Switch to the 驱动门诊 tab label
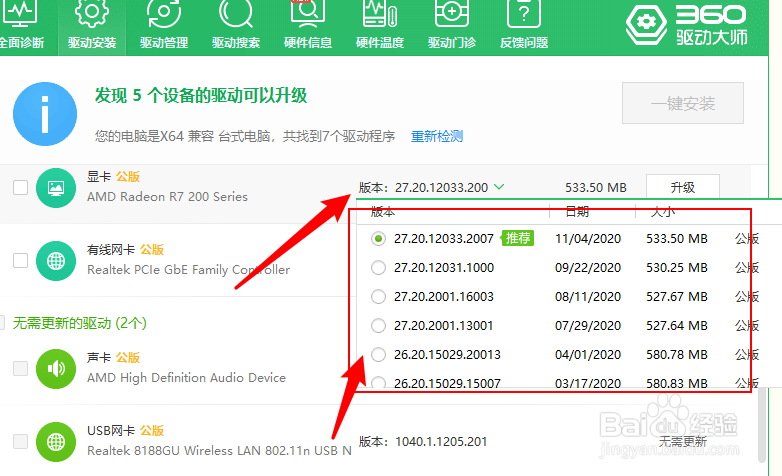The height and width of the screenshot is (476, 782). click(x=452, y=43)
